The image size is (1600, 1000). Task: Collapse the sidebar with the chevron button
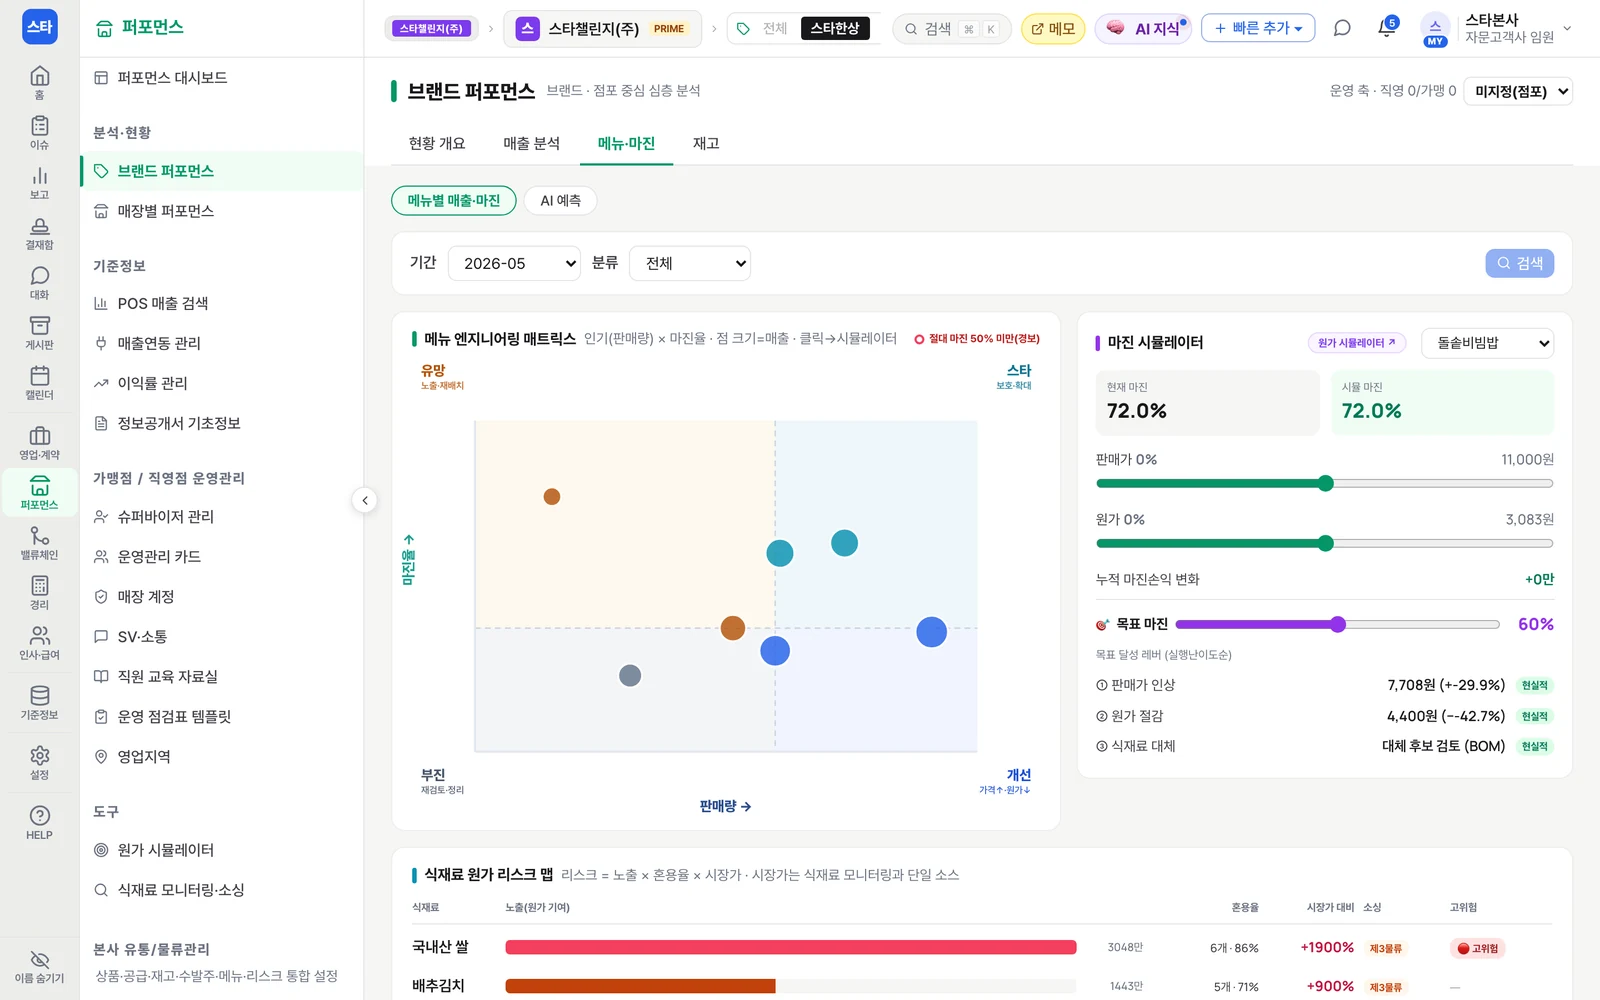point(365,500)
